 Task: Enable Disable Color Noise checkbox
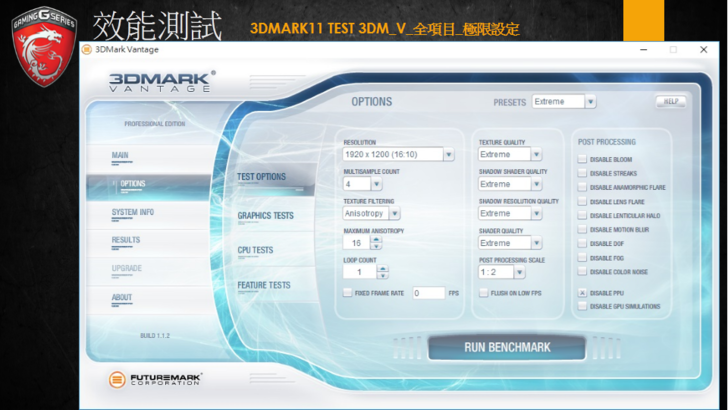click(582, 272)
